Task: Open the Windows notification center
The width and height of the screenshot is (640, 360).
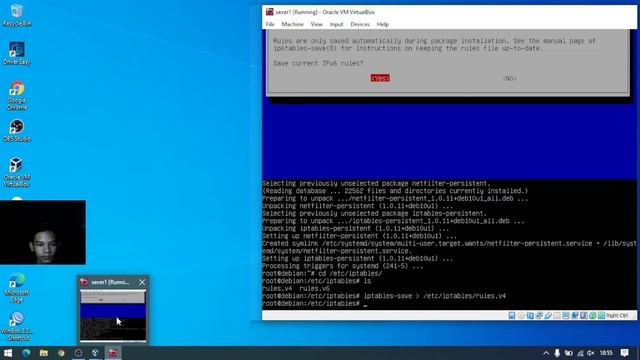Action: pos(624,353)
